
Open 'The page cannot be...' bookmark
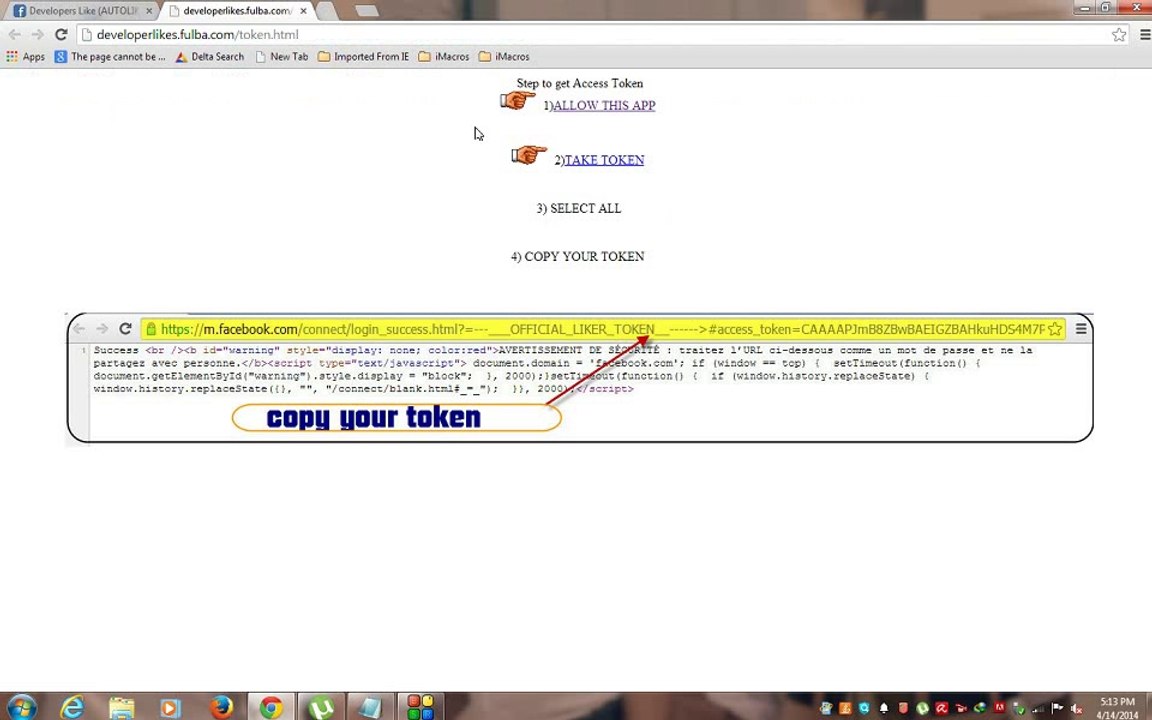point(110,57)
